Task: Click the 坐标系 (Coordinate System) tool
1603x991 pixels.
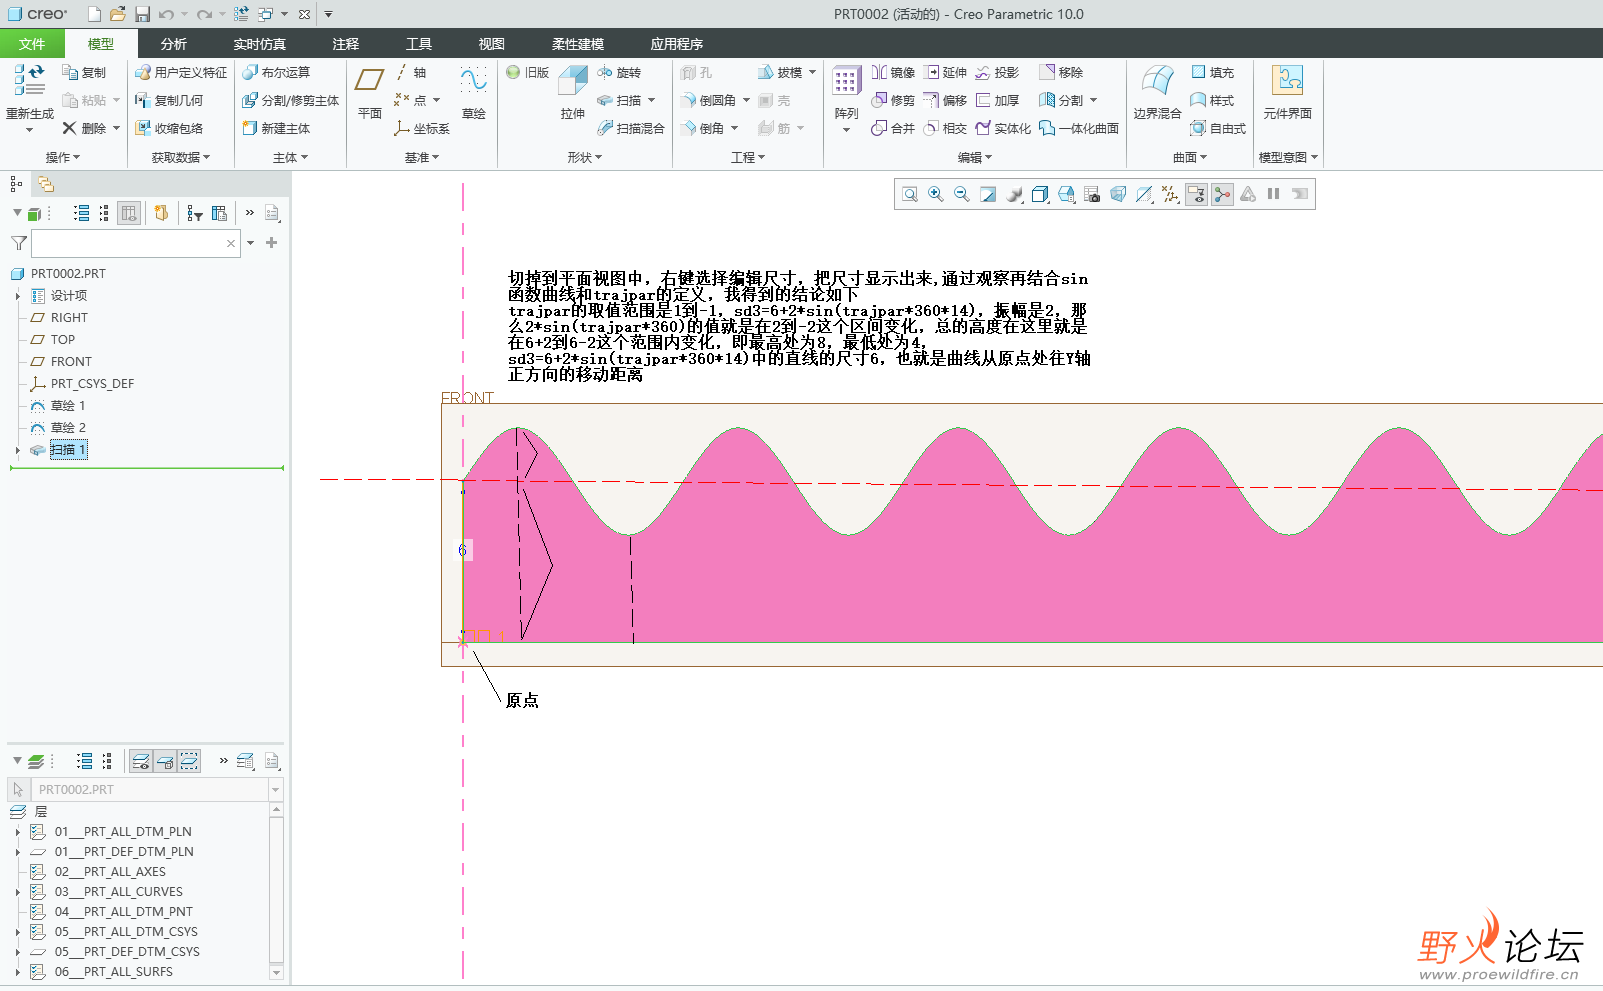Action: [x=421, y=128]
